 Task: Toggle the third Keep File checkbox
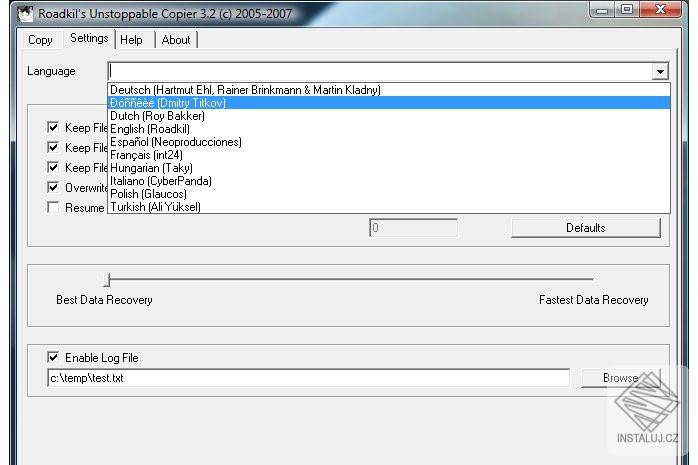pos(53,167)
